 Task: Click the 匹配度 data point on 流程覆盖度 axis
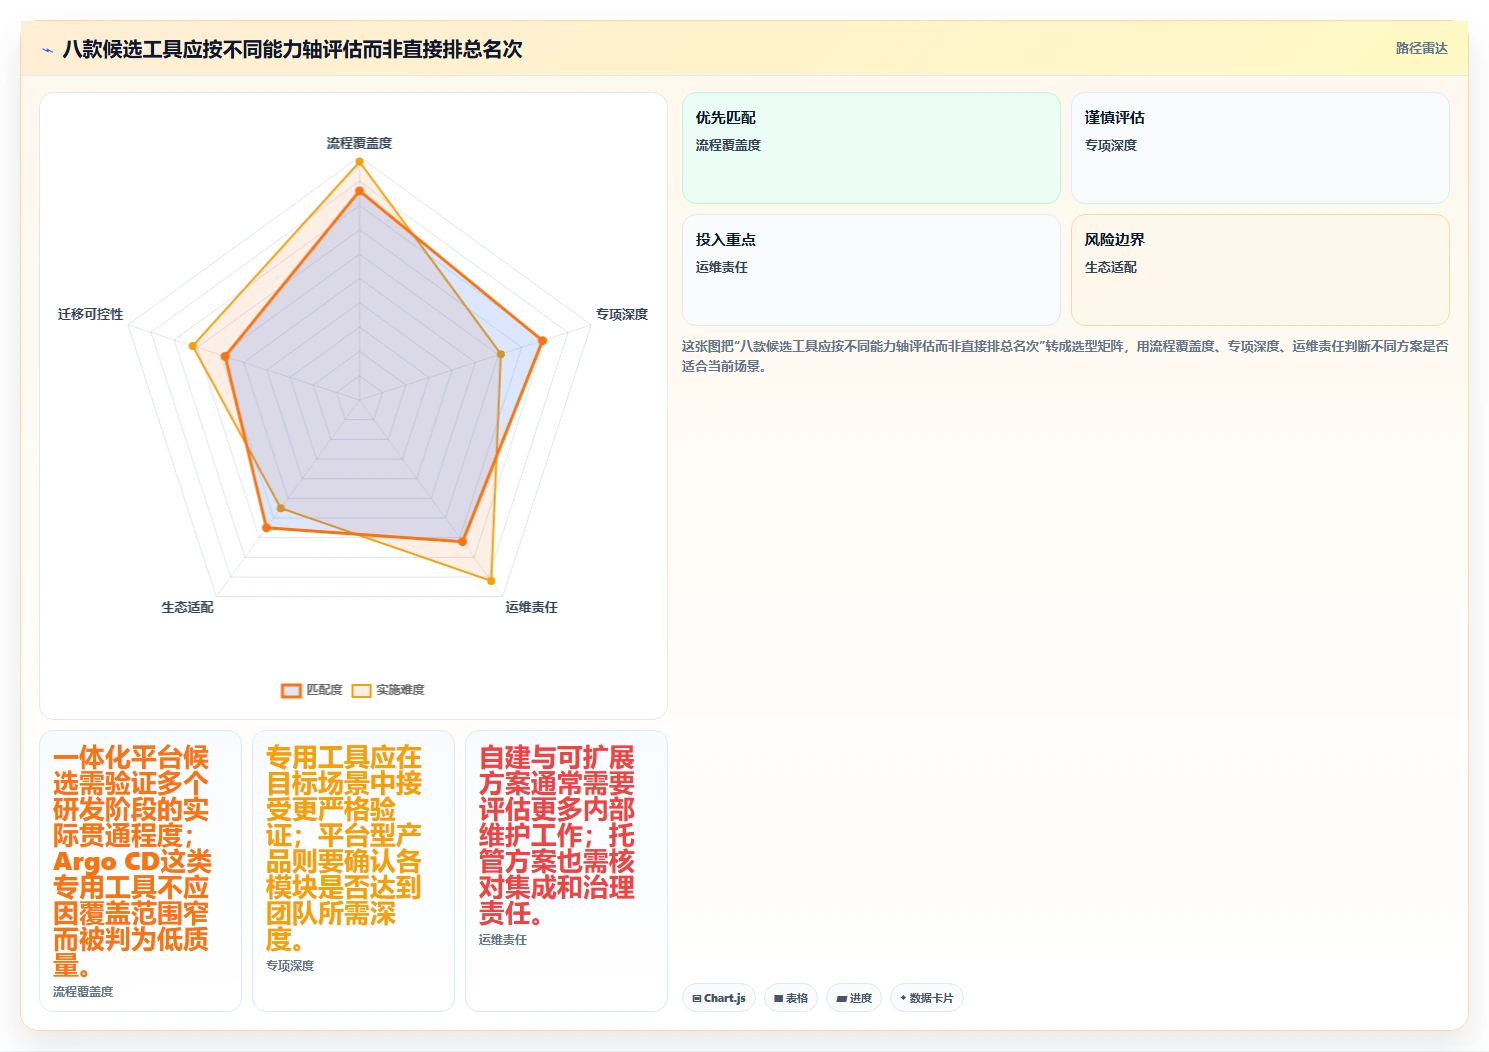[x=359, y=191]
